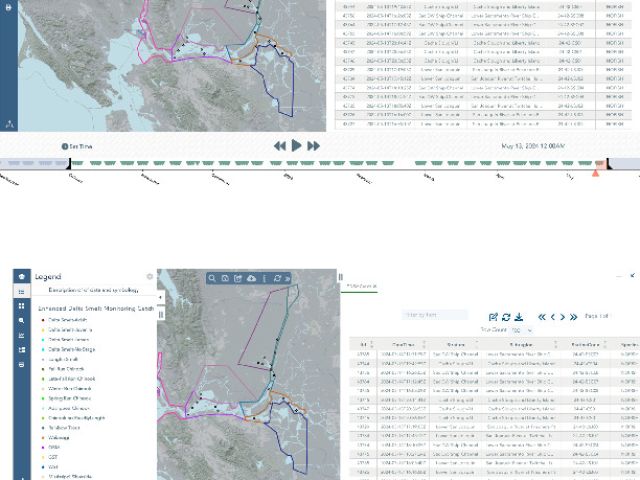Click the export edit icon in map toolbar
640x480 pixels.
click(x=238, y=278)
